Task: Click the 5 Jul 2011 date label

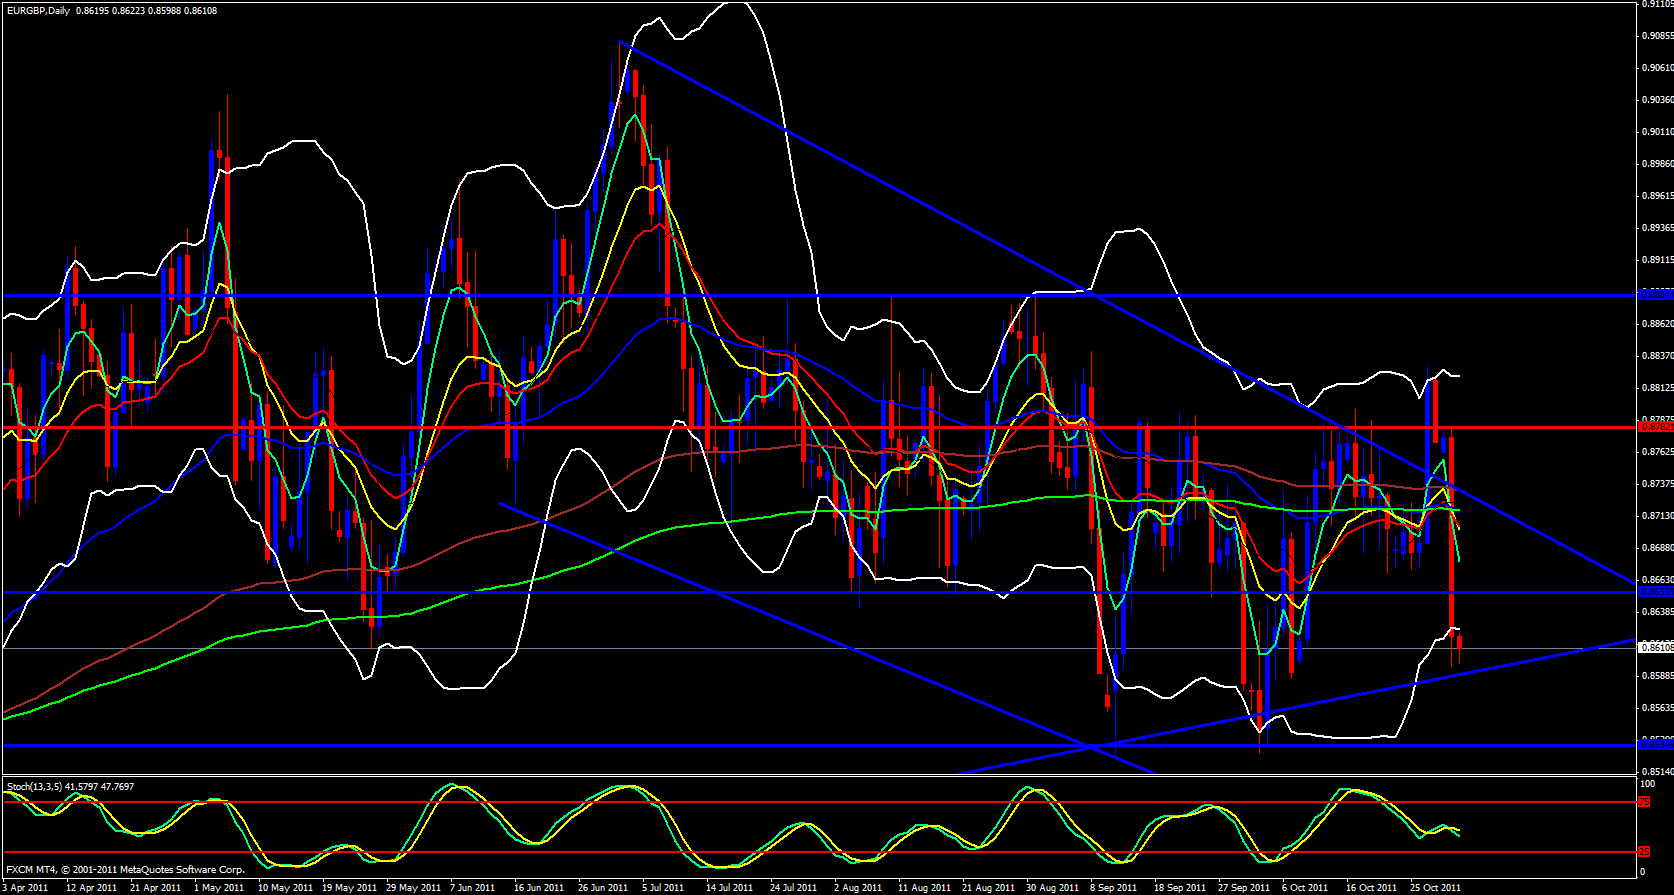Action: pyautogui.click(x=661, y=887)
